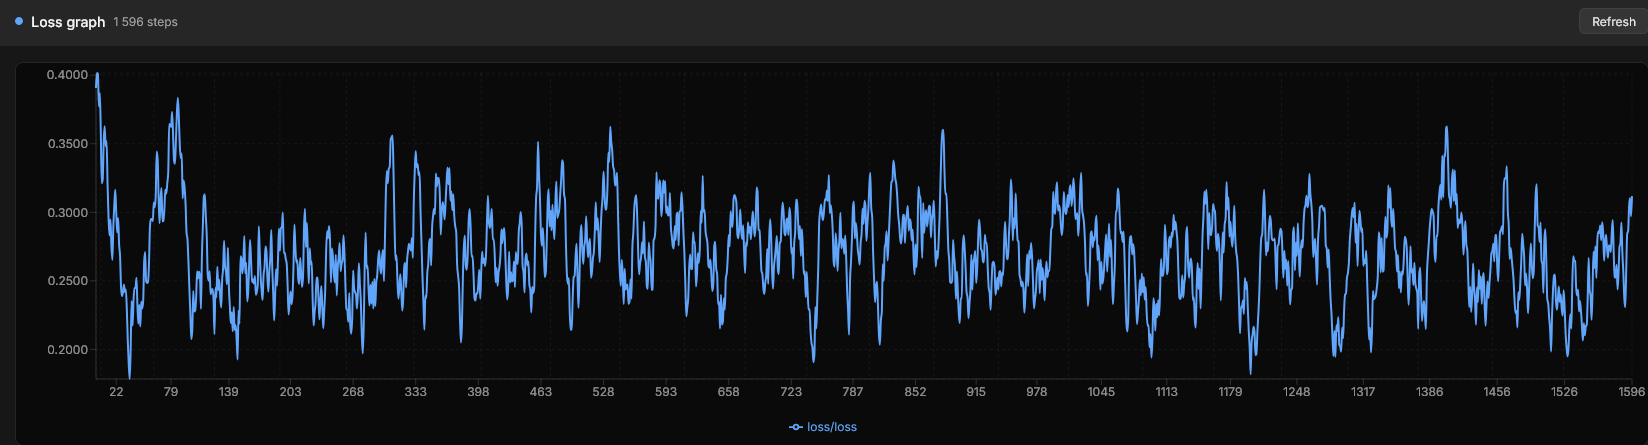Click the x-axis tick labeled 1248
Screen dimensions: 1648x445
(1297, 392)
